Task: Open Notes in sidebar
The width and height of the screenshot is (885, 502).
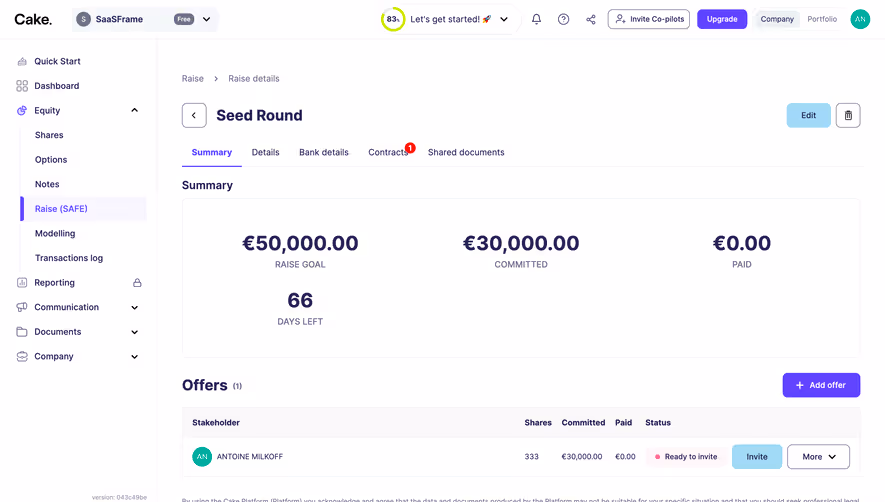Action: click(47, 184)
